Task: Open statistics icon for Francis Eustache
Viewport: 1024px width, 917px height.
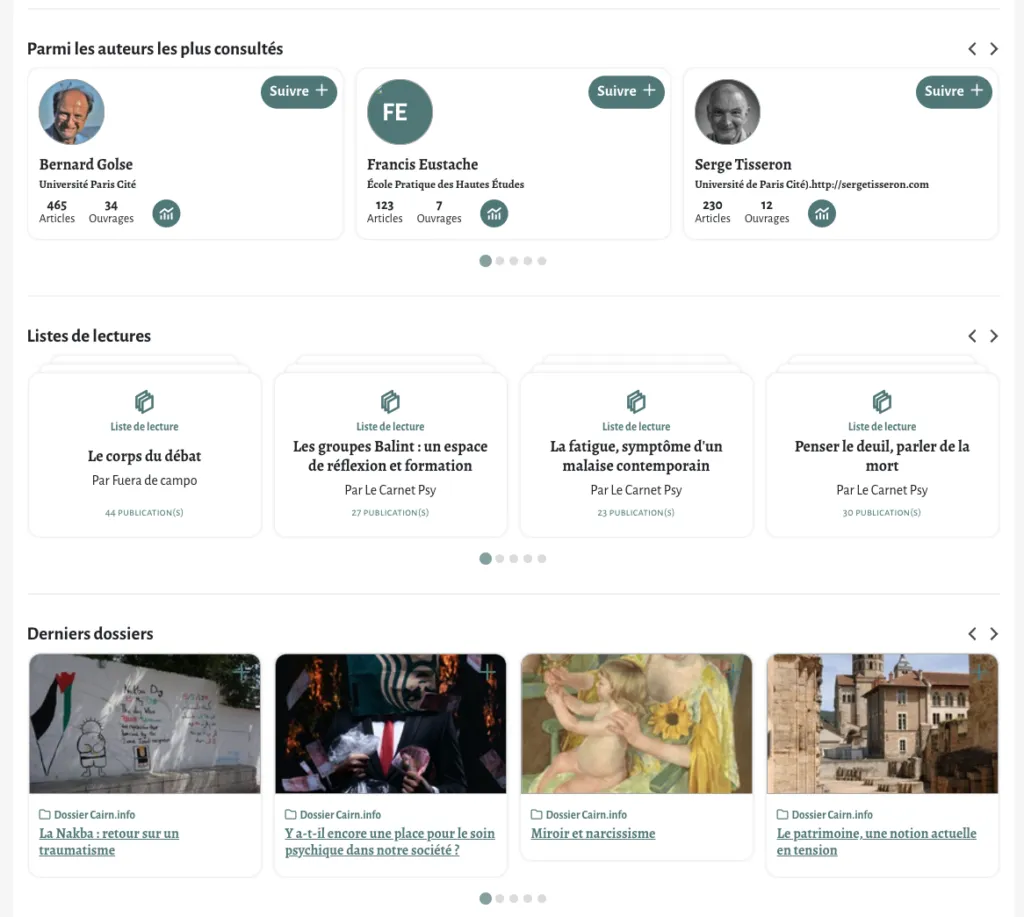Action: click(494, 213)
